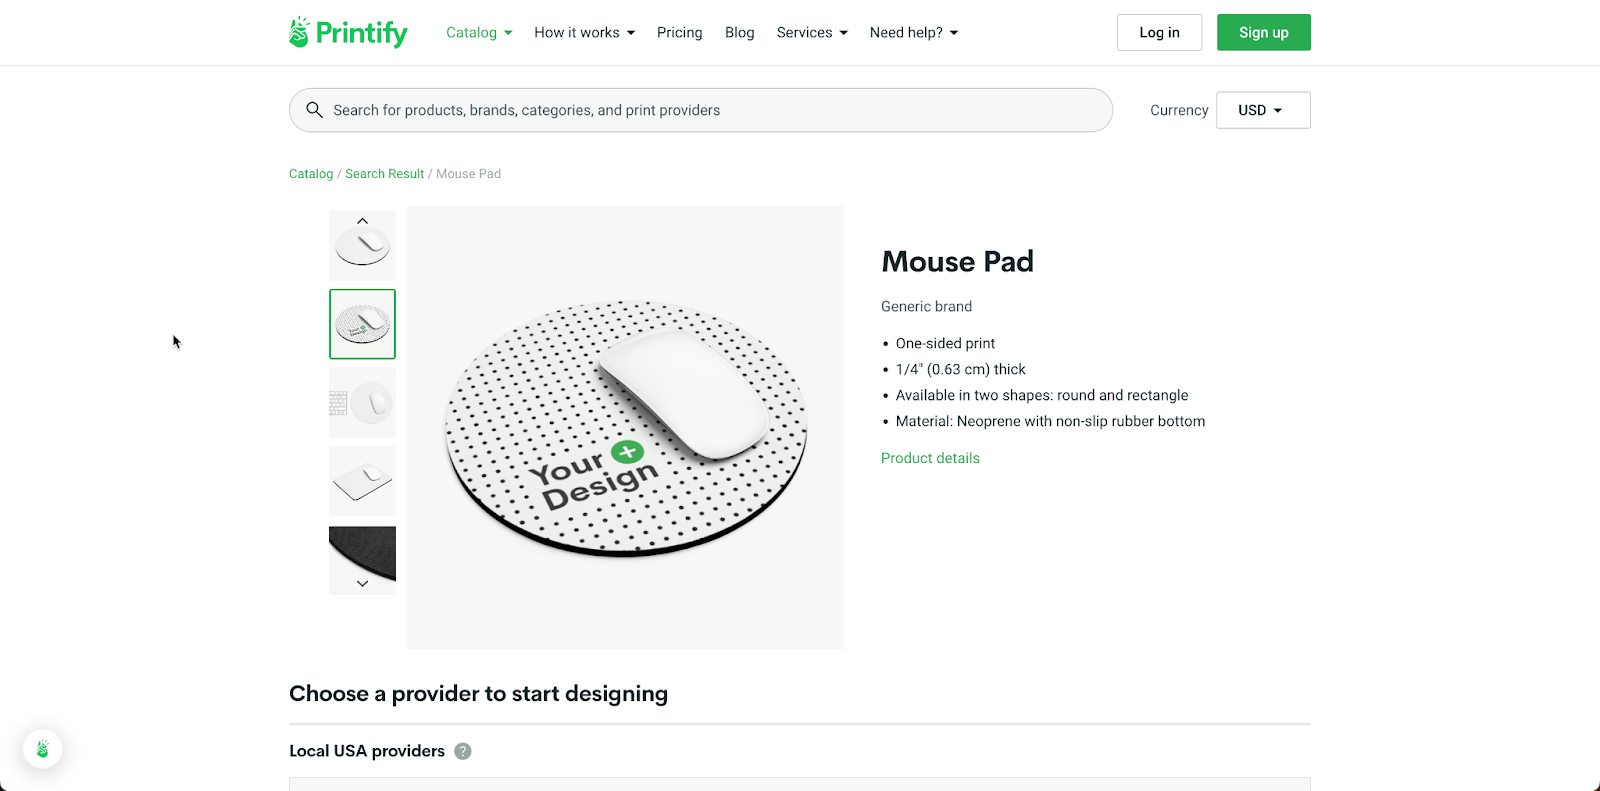
Task: Click the Log in button
Action: [x=1160, y=32]
